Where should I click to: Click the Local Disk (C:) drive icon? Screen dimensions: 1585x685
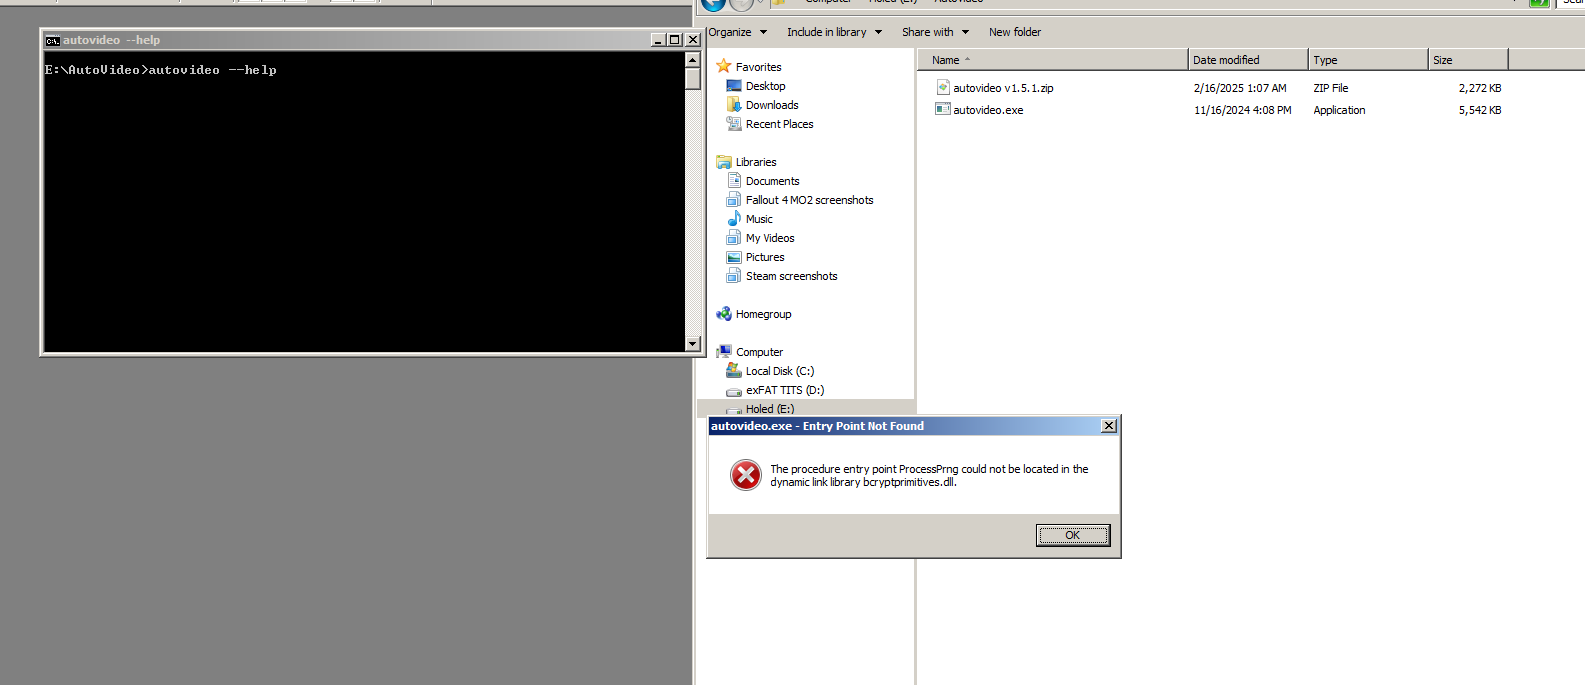[734, 370]
